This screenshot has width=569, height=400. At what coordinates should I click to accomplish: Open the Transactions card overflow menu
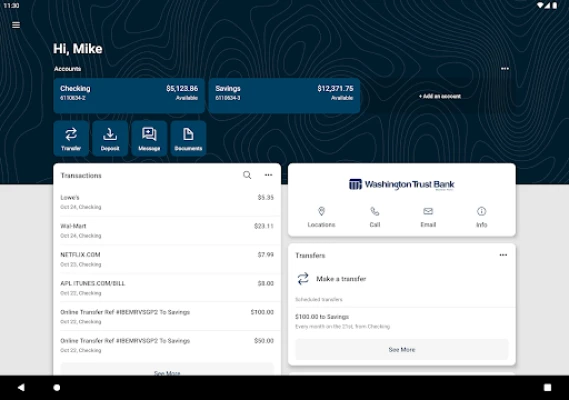click(268, 175)
